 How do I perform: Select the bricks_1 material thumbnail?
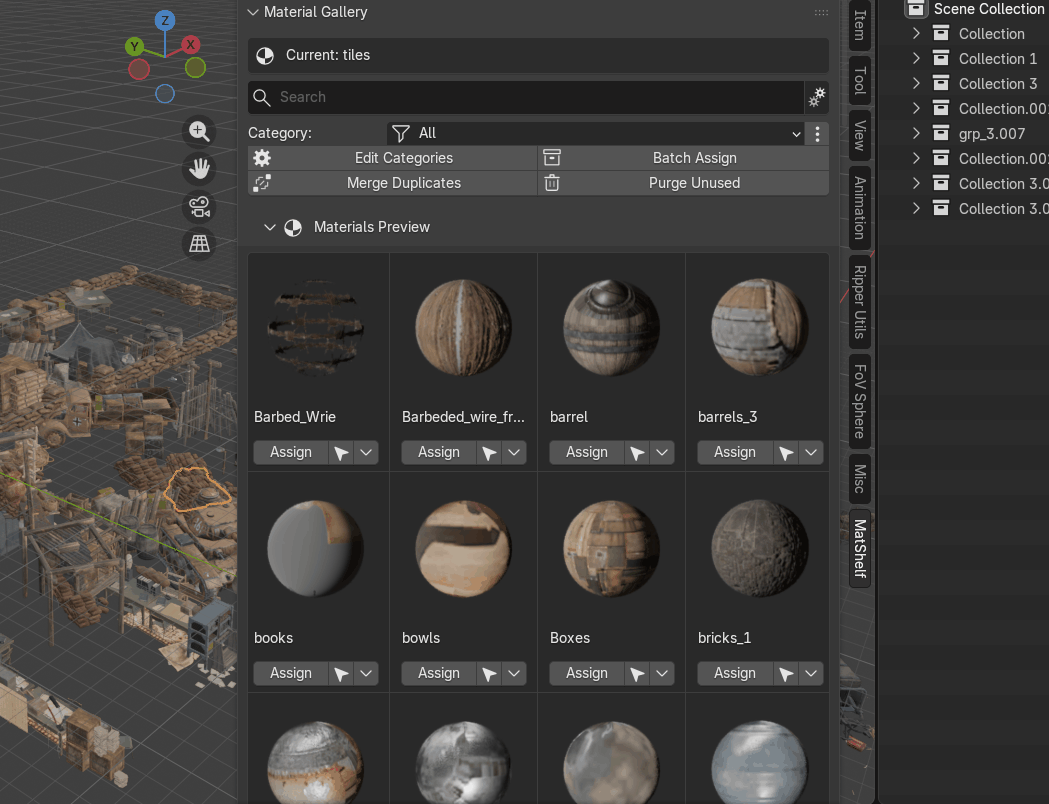click(759, 548)
